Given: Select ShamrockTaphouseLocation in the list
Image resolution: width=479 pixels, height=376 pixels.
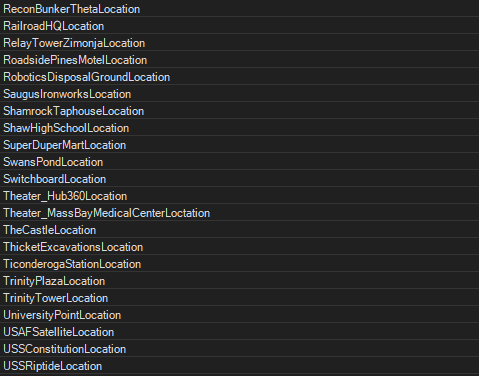Looking at the screenshot, I should 239,111.
